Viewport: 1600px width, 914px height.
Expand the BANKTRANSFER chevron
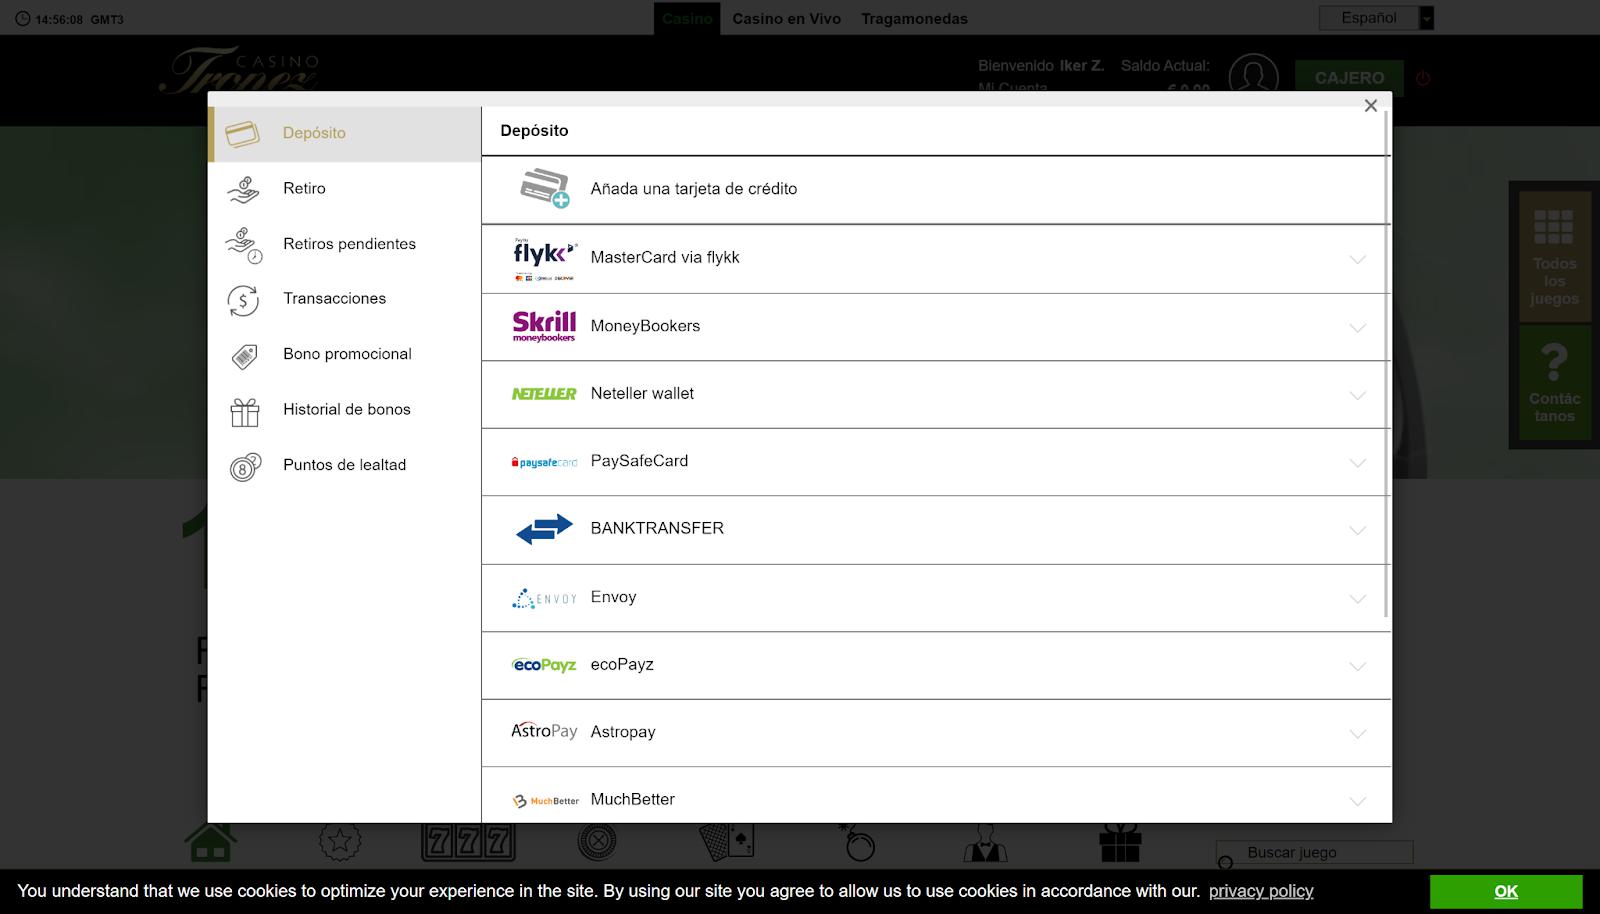1357,530
